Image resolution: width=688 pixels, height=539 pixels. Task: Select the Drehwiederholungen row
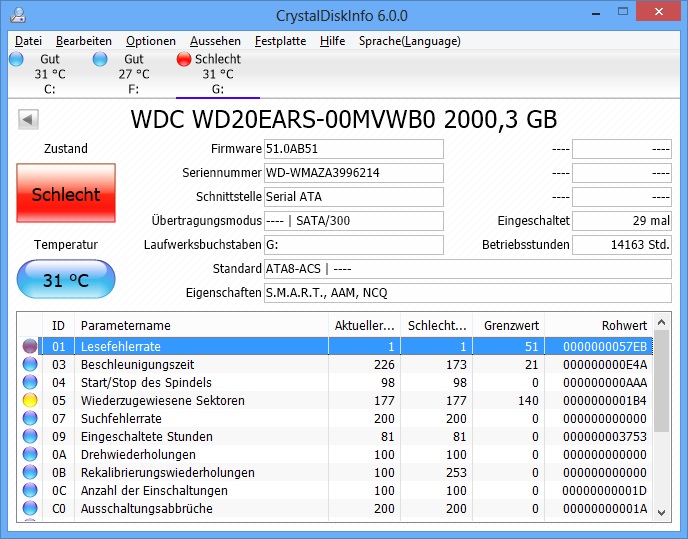tap(337, 454)
